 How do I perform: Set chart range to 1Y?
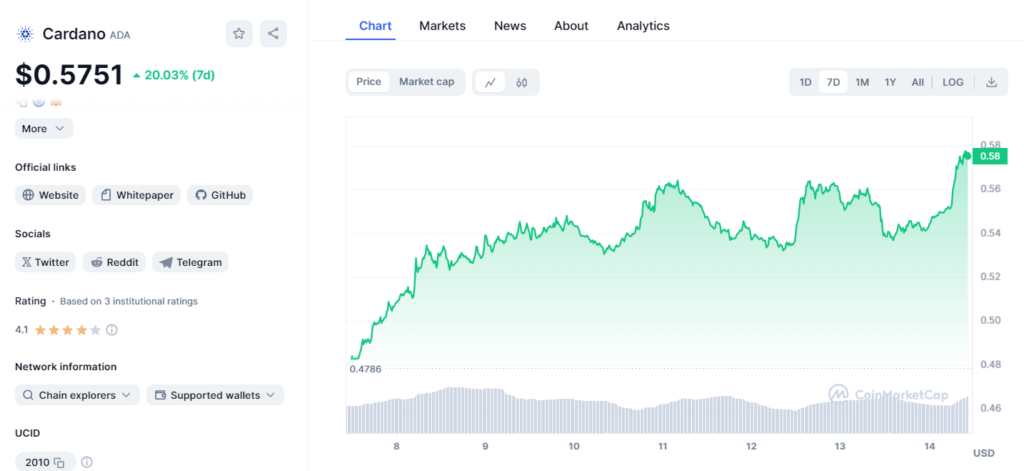pyautogui.click(x=890, y=82)
